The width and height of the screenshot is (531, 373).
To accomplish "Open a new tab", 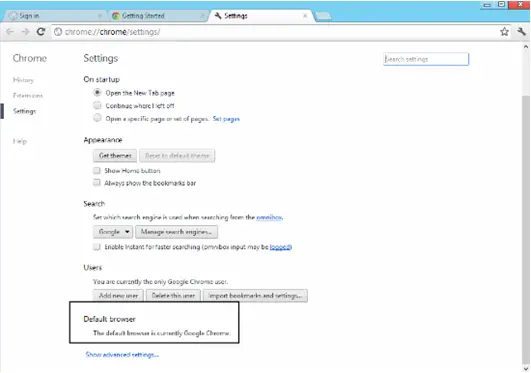I will point(323,16).
